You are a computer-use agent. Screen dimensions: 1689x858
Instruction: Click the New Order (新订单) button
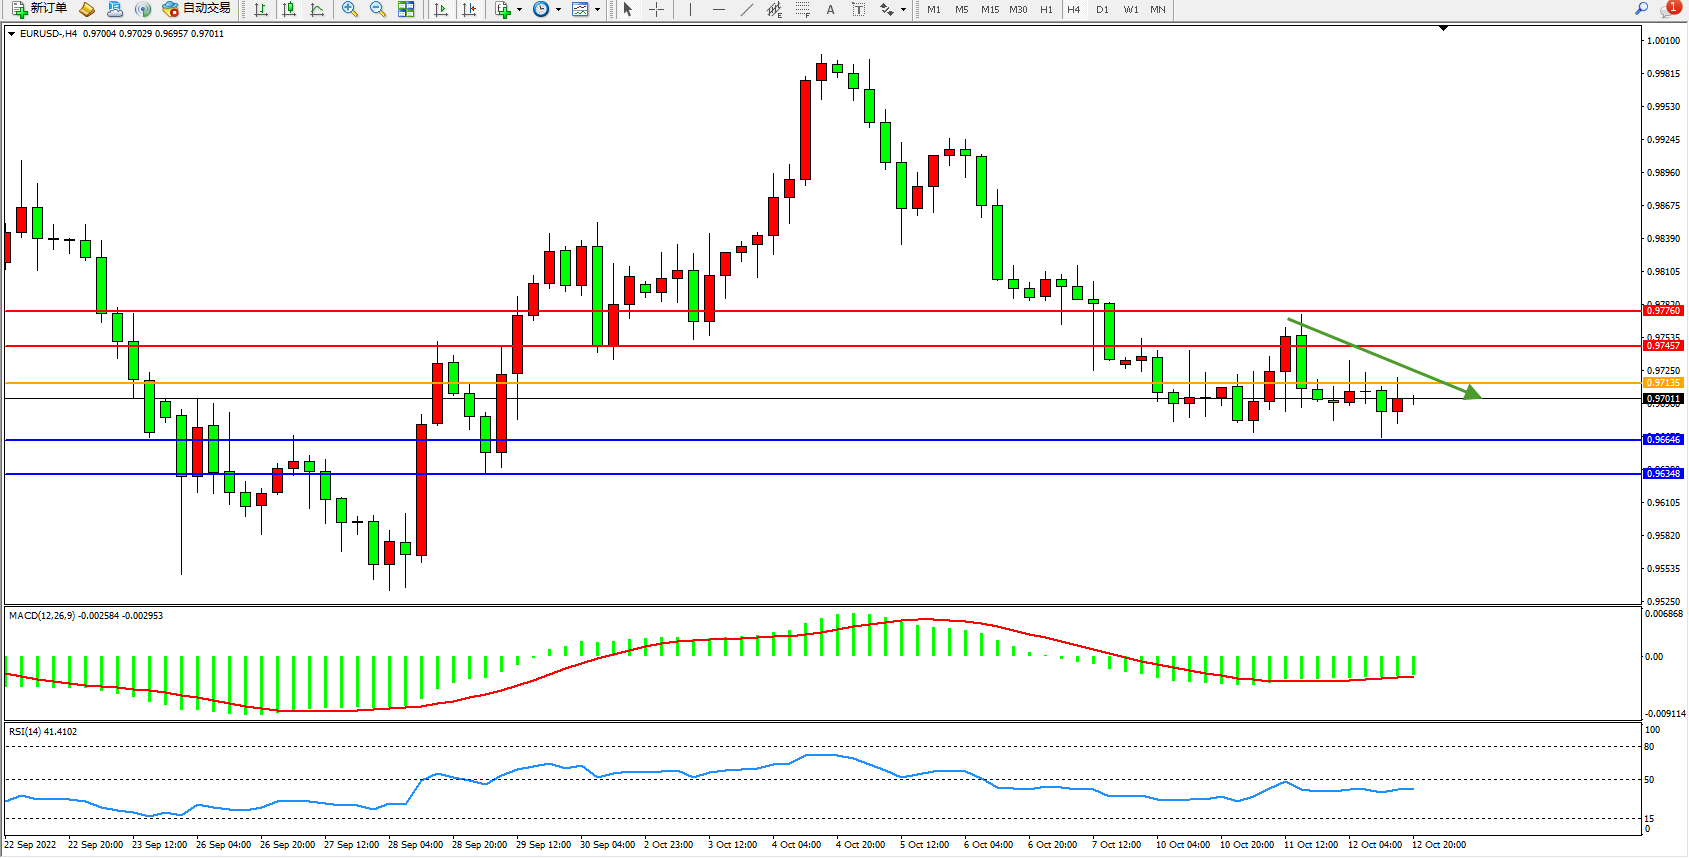pos(40,9)
